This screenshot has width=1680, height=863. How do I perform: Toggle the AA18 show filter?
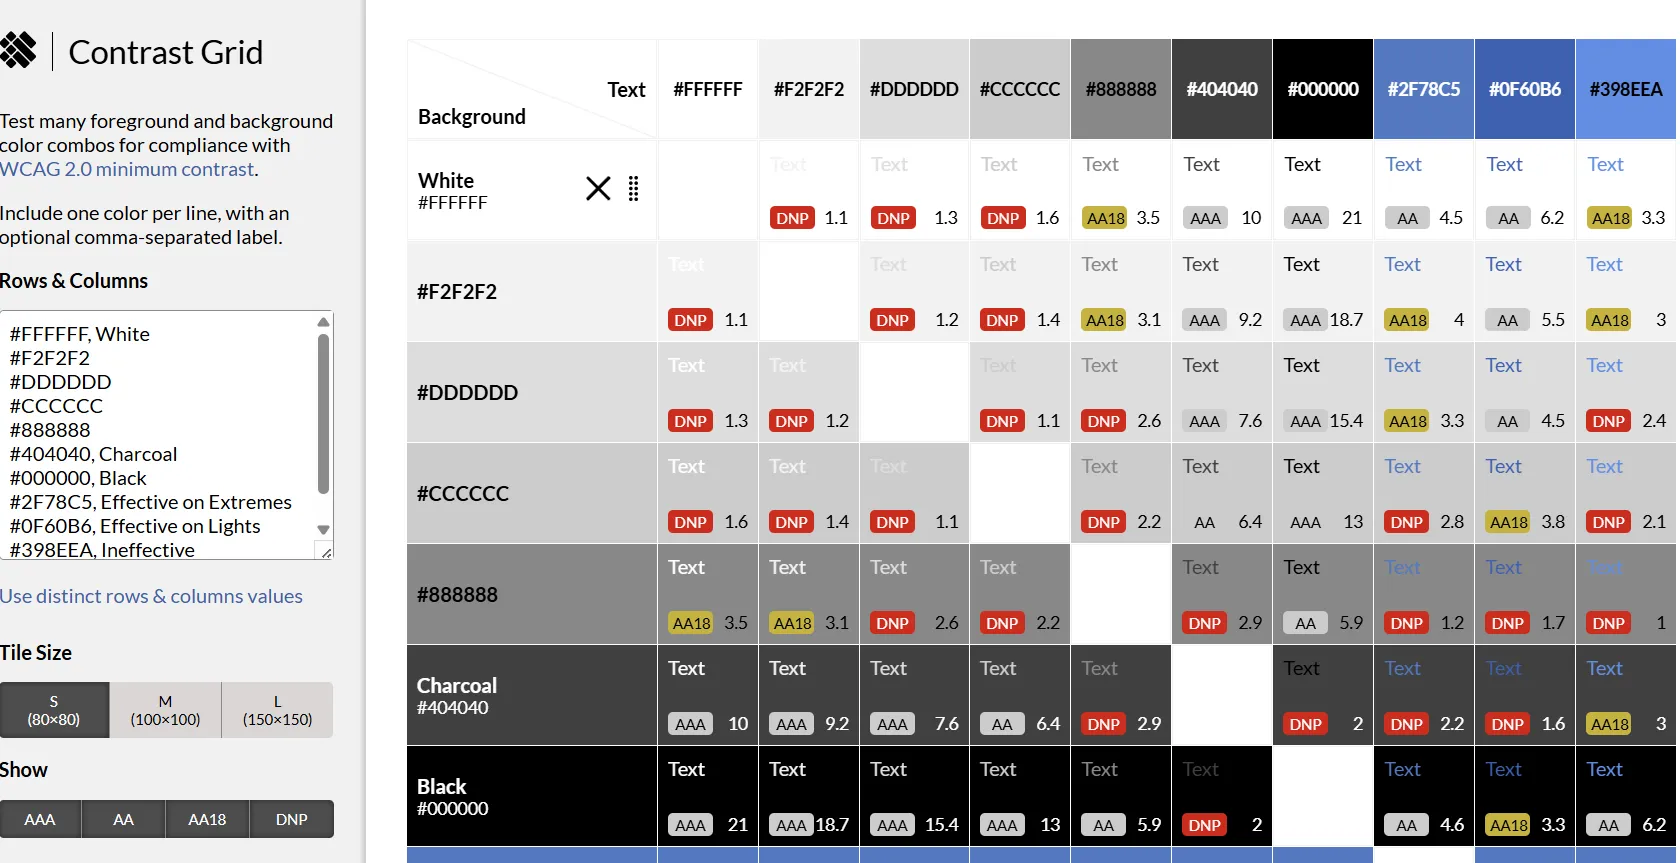pos(207,819)
